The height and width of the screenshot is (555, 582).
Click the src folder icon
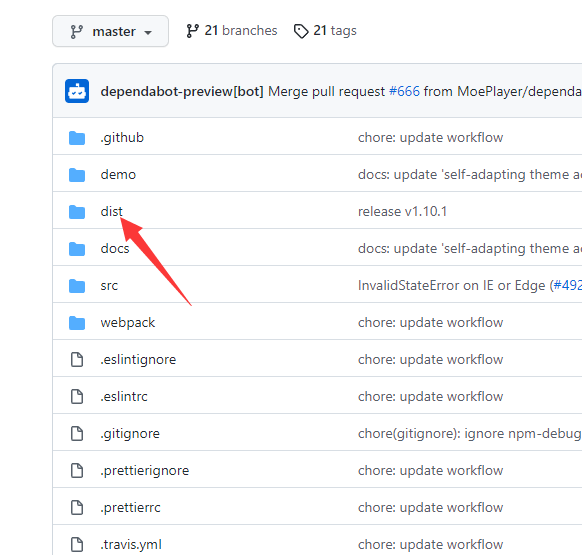tap(77, 286)
